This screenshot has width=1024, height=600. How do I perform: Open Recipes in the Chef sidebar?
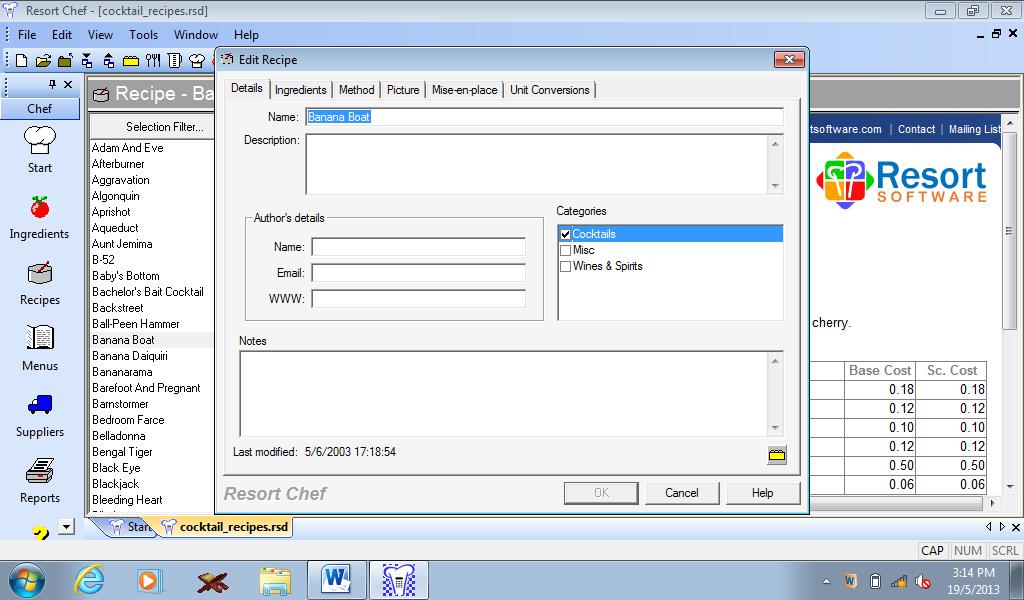coord(40,284)
